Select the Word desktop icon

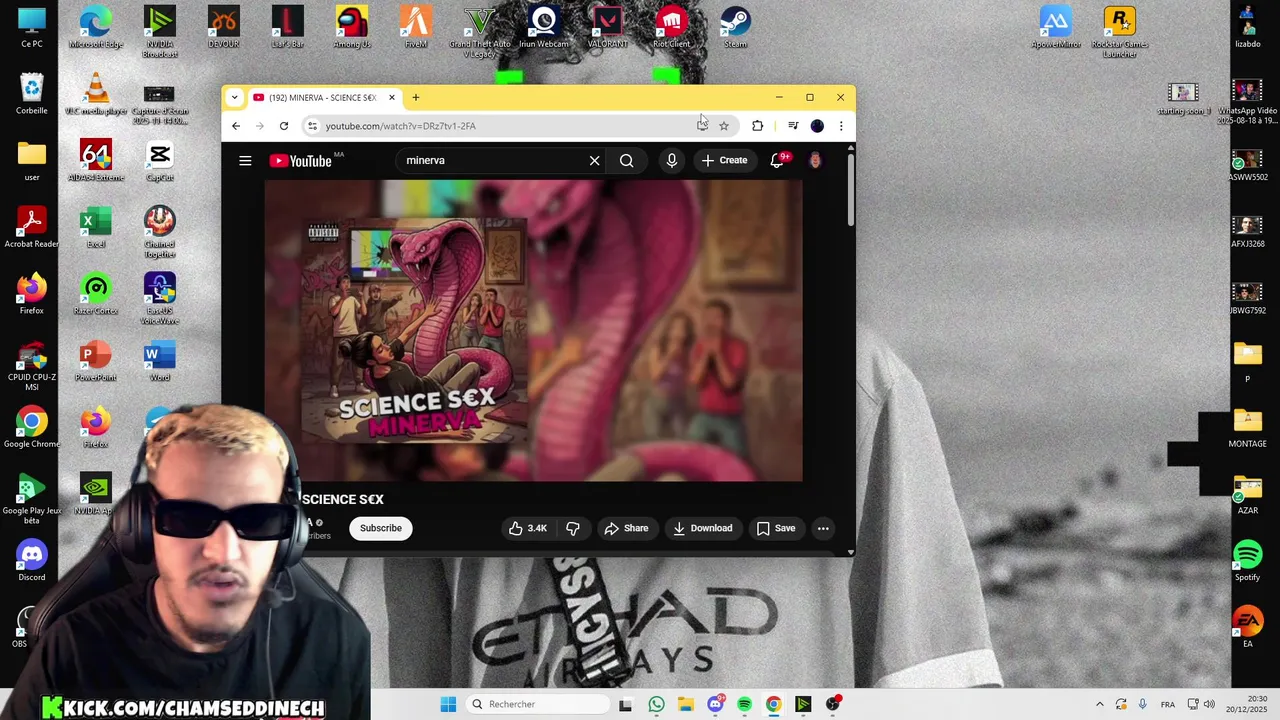click(159, 362)
